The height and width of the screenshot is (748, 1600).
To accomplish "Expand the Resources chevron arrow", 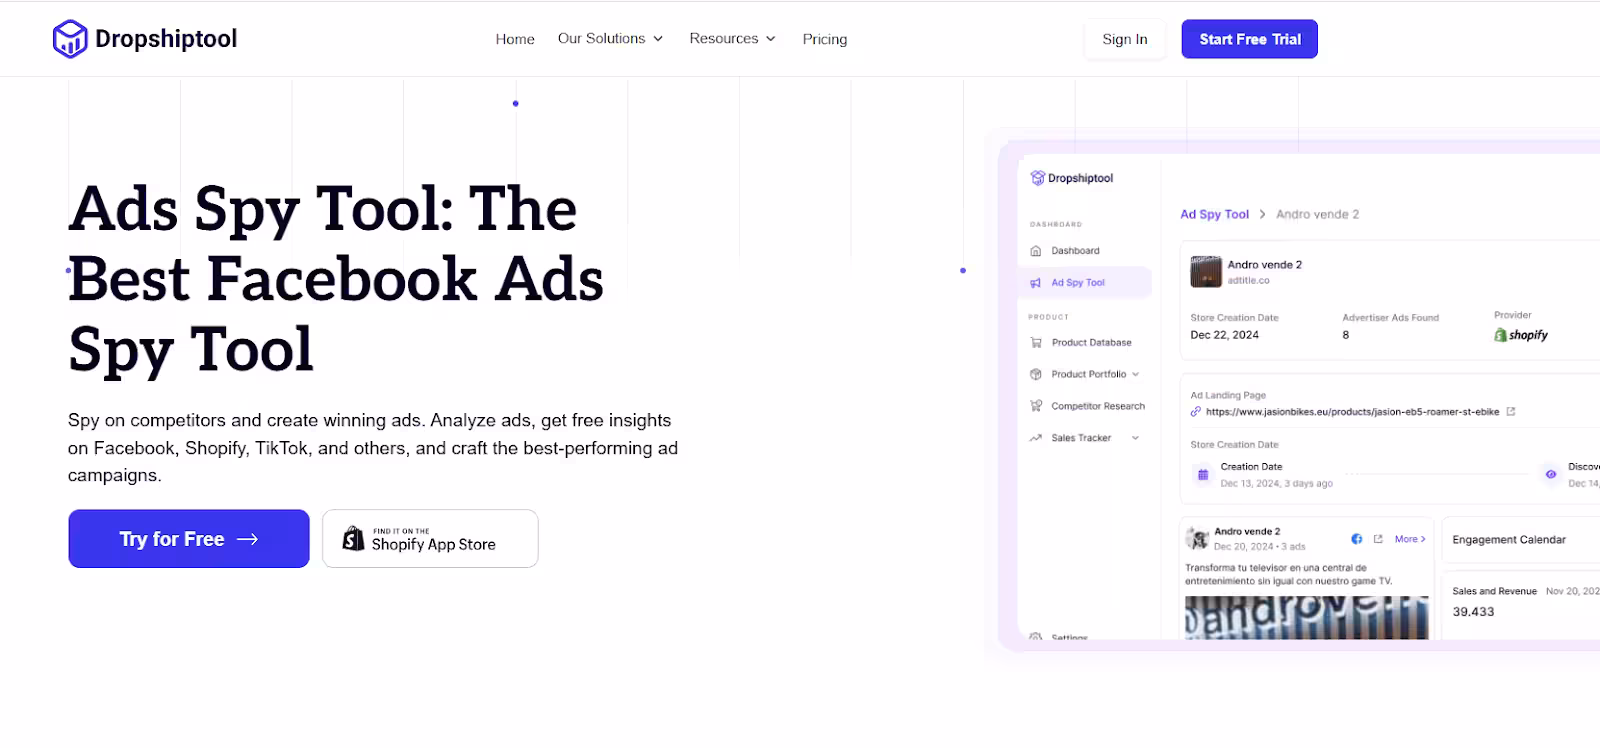I will click(770, 39).
